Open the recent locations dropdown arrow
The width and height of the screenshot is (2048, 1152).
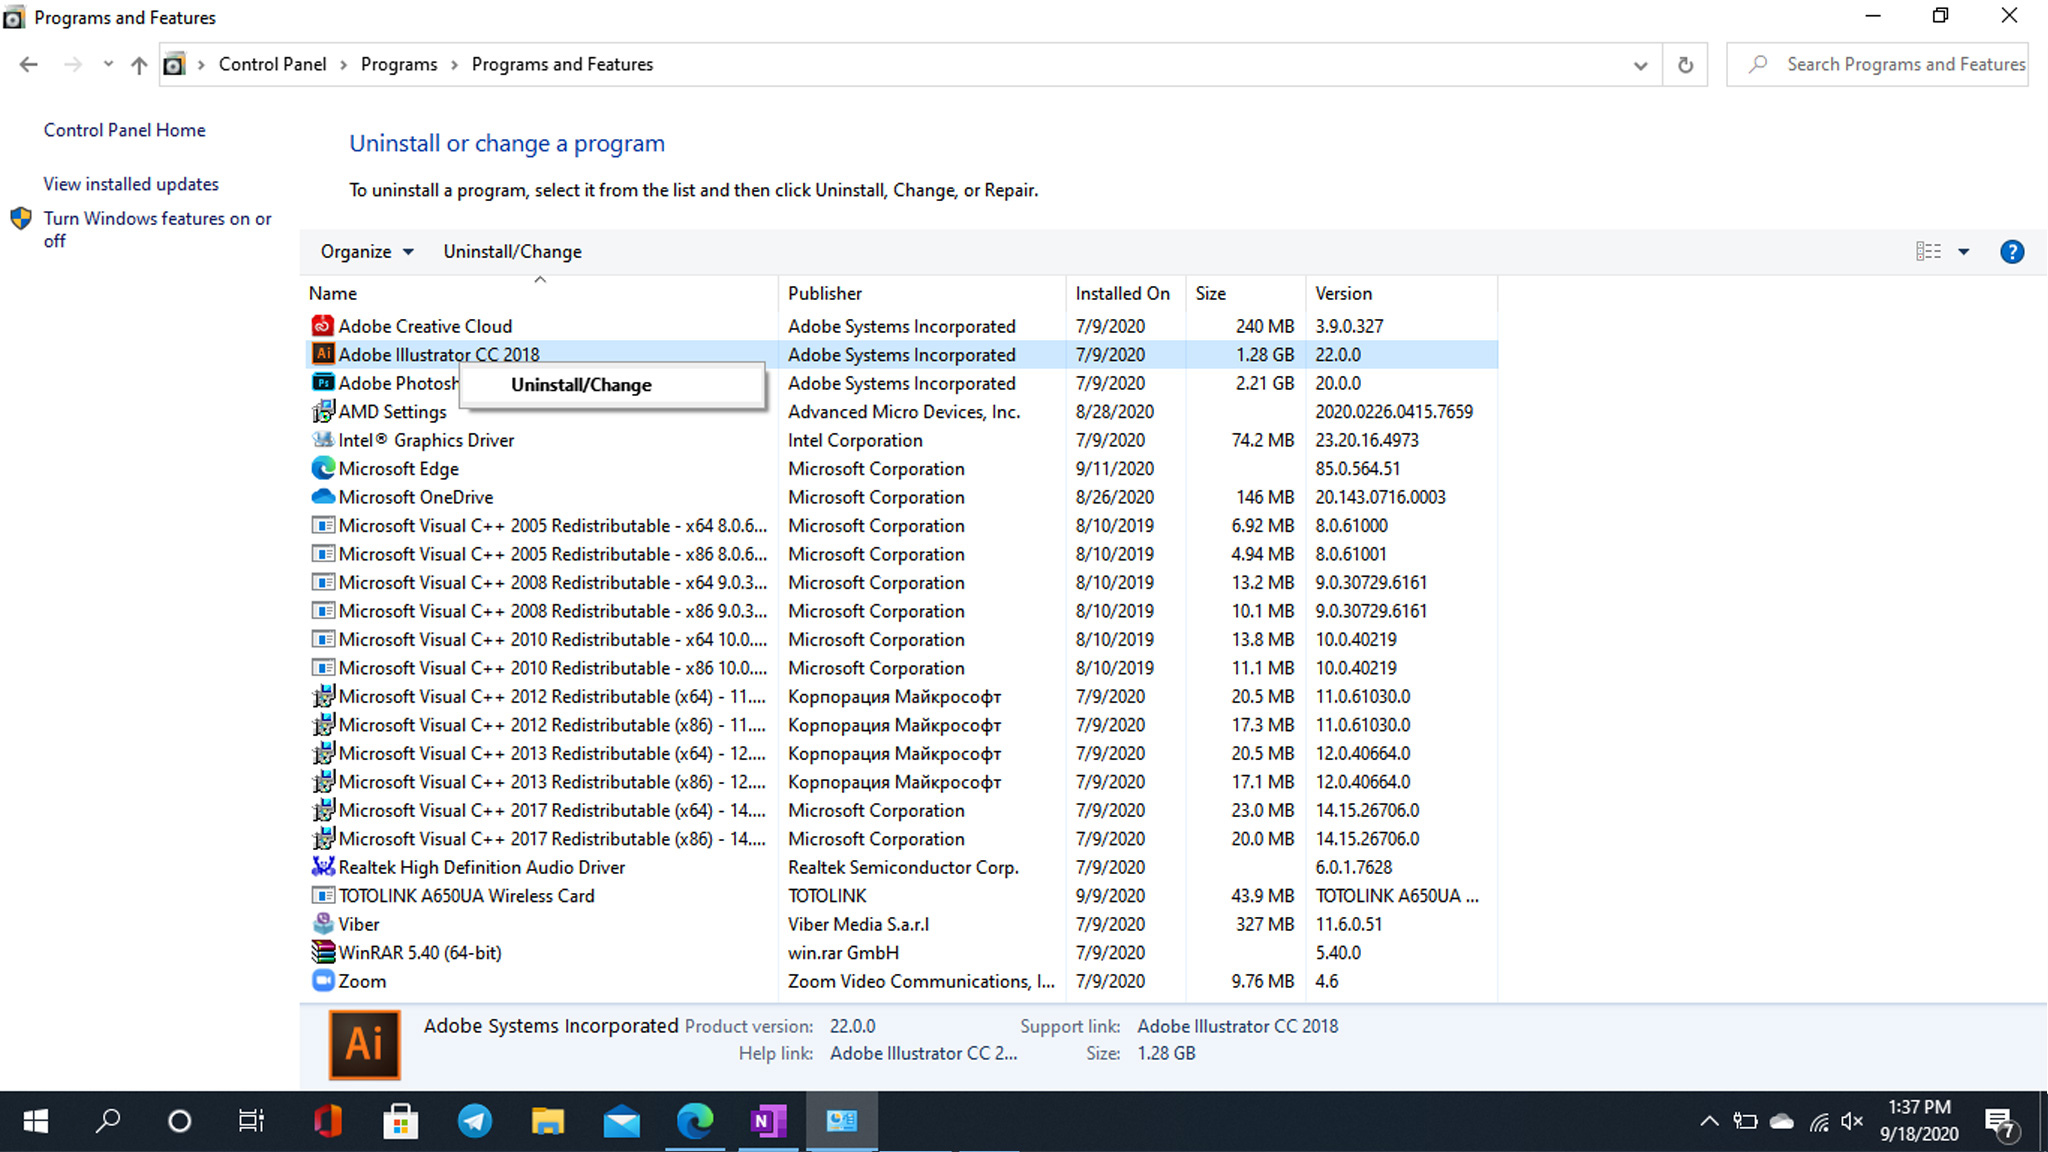(108, 65)
